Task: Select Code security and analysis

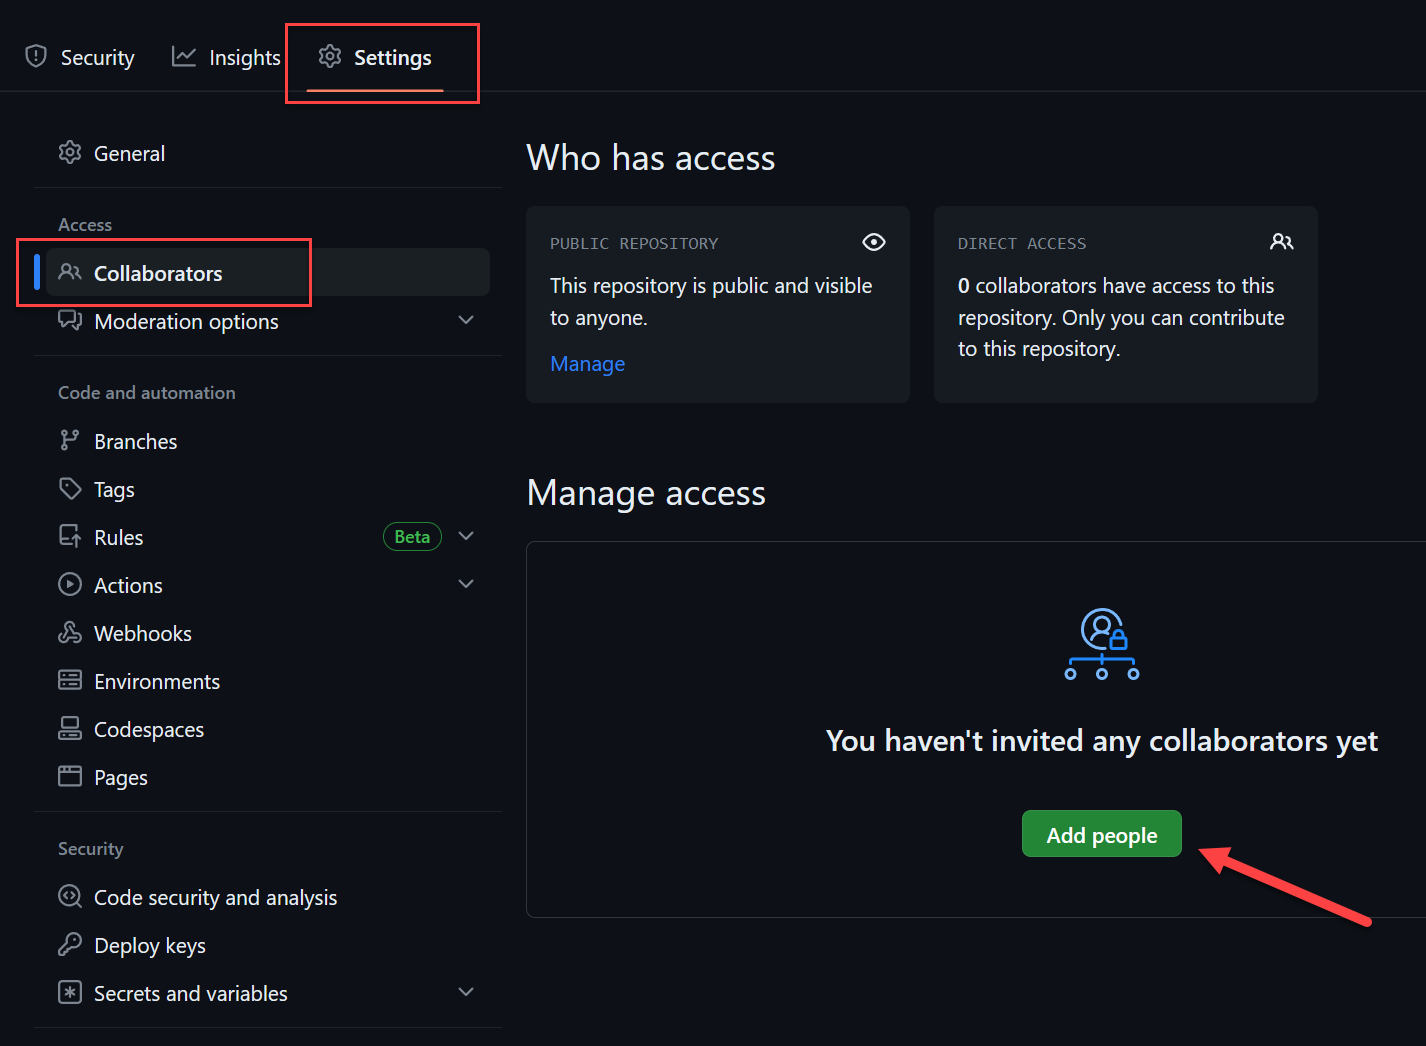Action: [215, 897]
